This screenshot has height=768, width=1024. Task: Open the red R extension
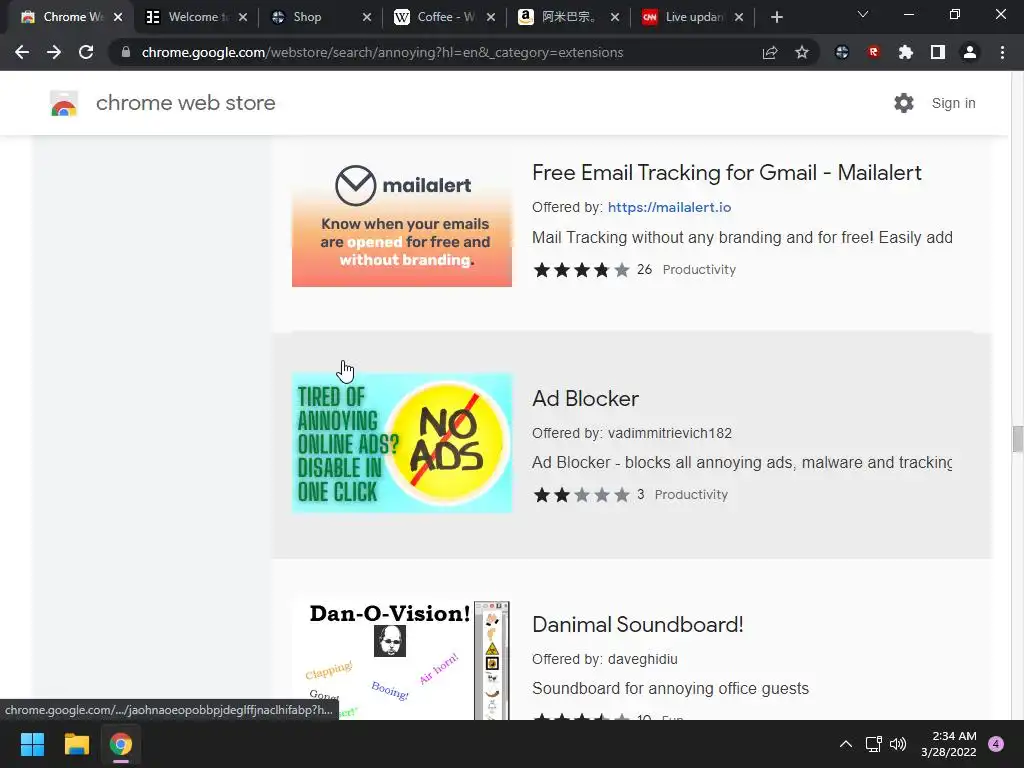coord(874,52)
